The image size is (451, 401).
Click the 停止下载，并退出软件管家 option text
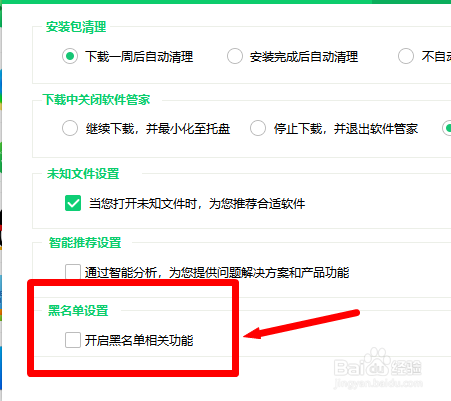(x=346, y=129)
